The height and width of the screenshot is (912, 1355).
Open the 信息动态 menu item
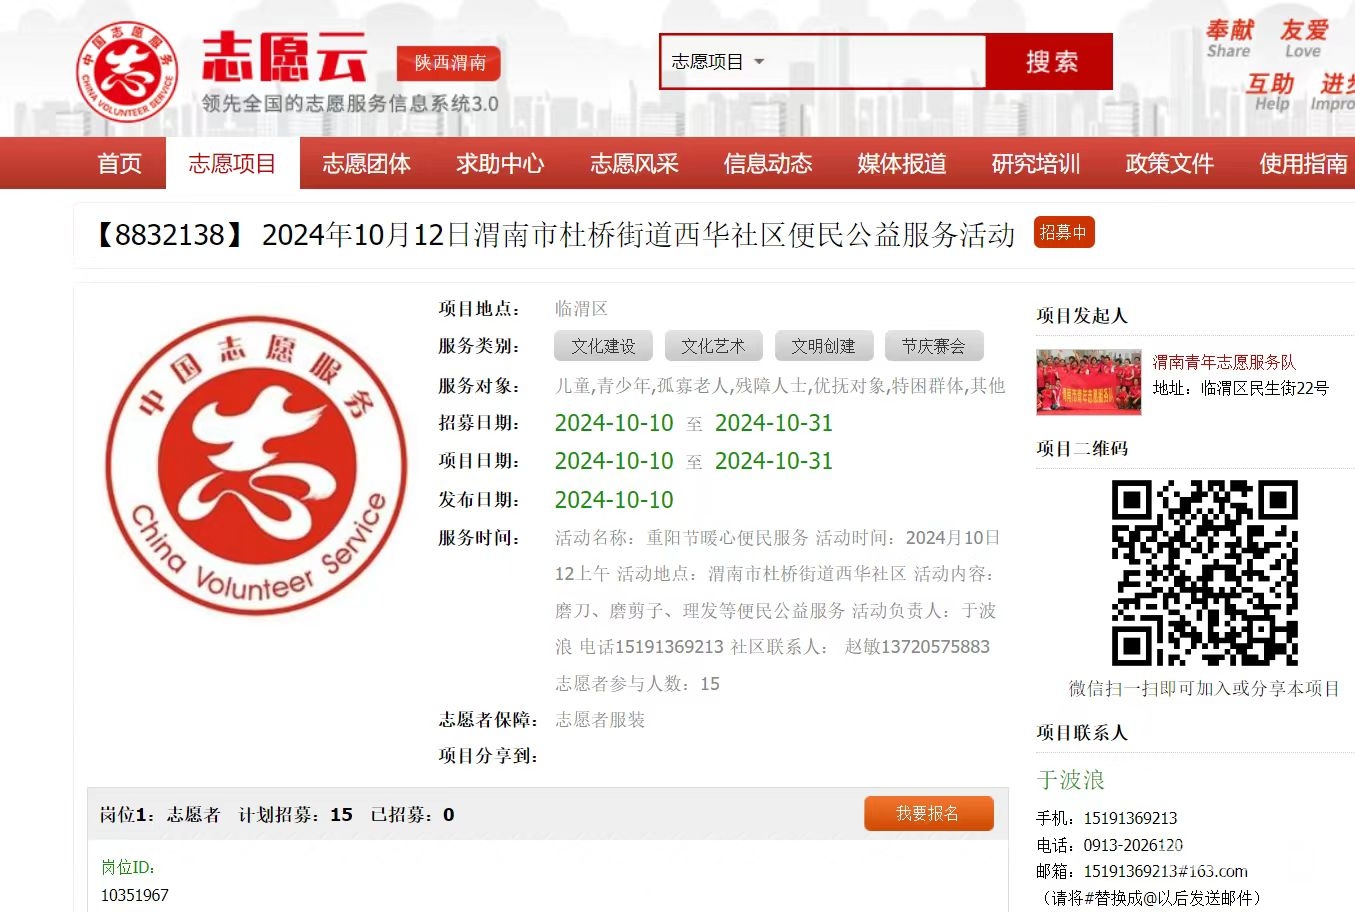[768, 164]
